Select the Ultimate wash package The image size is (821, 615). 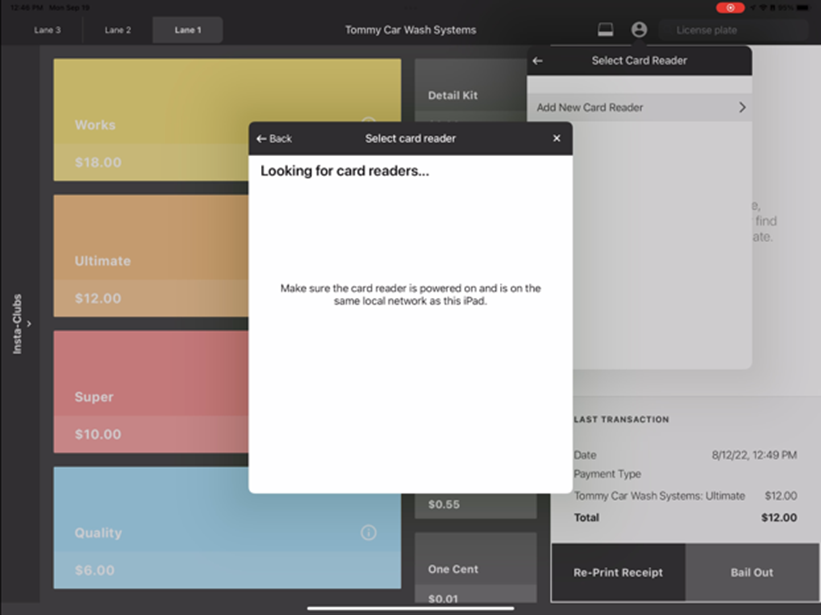click(x=151, y=256)
